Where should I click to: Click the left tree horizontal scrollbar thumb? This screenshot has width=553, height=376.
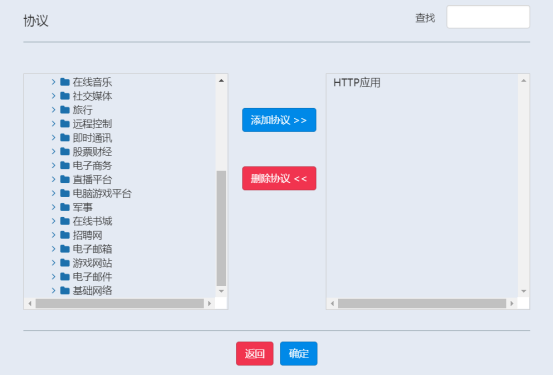point(120,303)
